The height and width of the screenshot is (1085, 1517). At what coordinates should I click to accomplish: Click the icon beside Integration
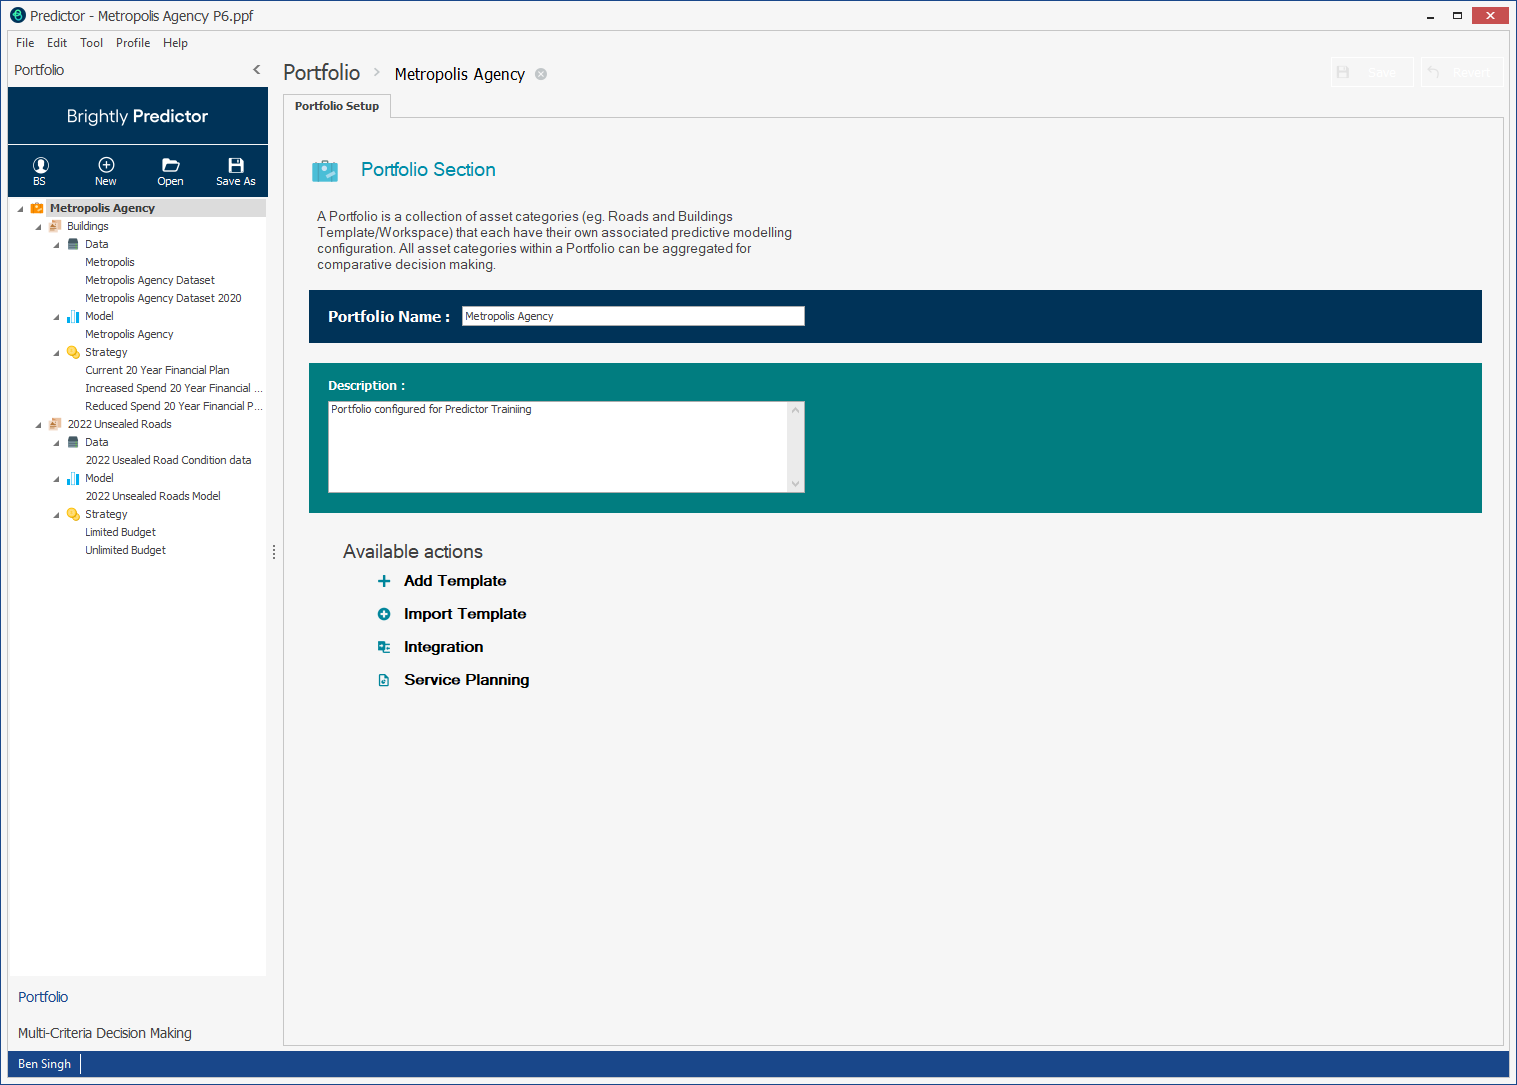[384, 647]
